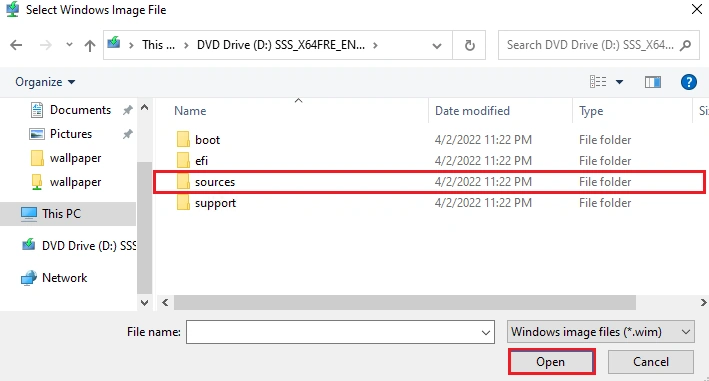Select 'This ...' breadcrumb in address bar

coord(158,45)
